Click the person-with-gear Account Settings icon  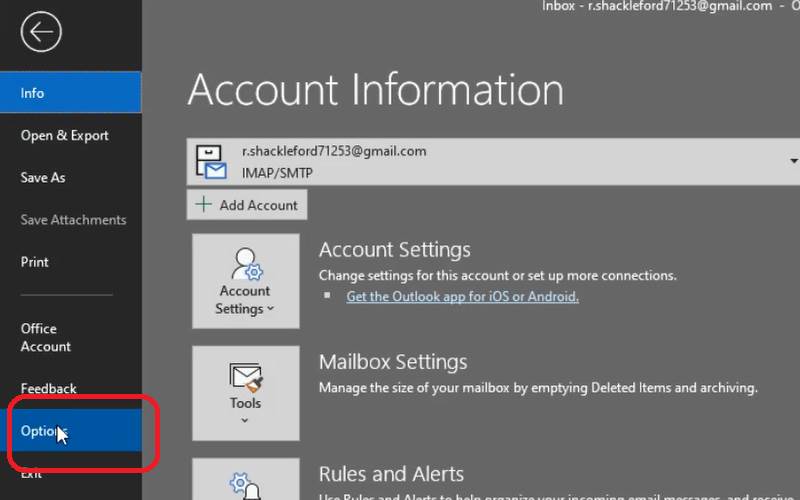tap(247, 264)
